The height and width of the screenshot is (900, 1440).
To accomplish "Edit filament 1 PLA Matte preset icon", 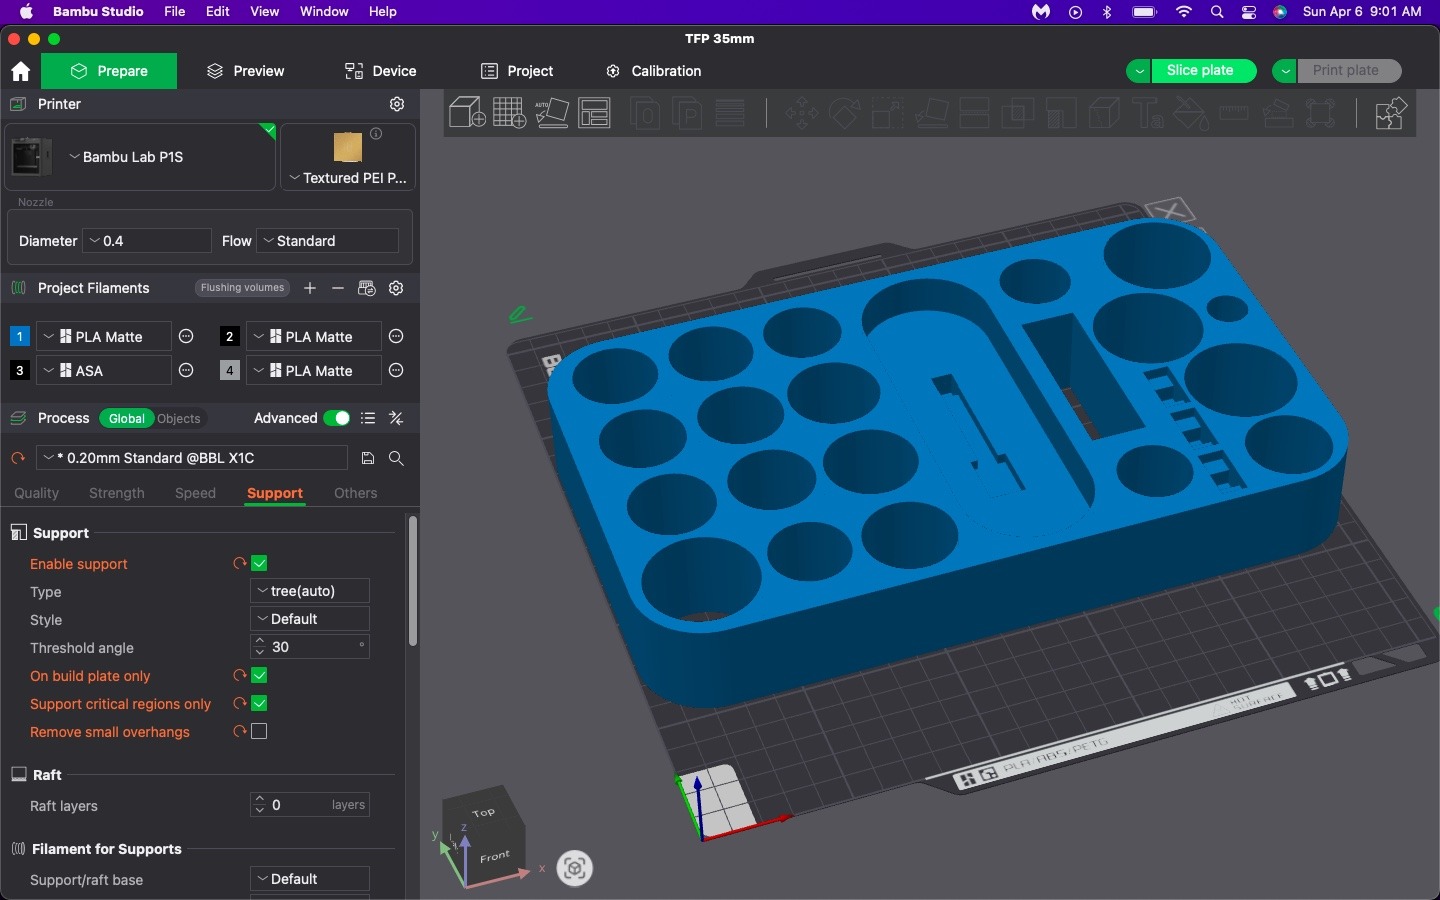I will (186, 337).
